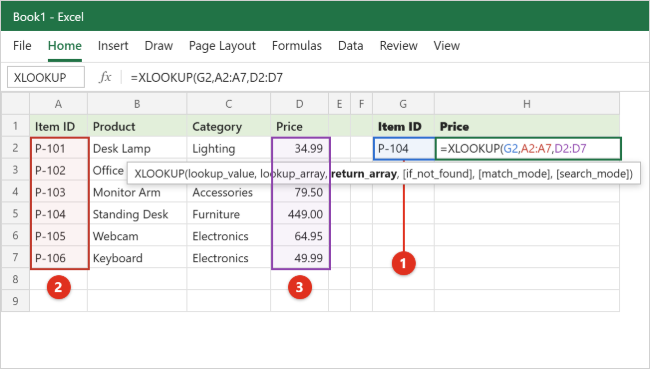Select cell containing P-101
The height and width of the screenshot is (369, 650).
[58, 148]
